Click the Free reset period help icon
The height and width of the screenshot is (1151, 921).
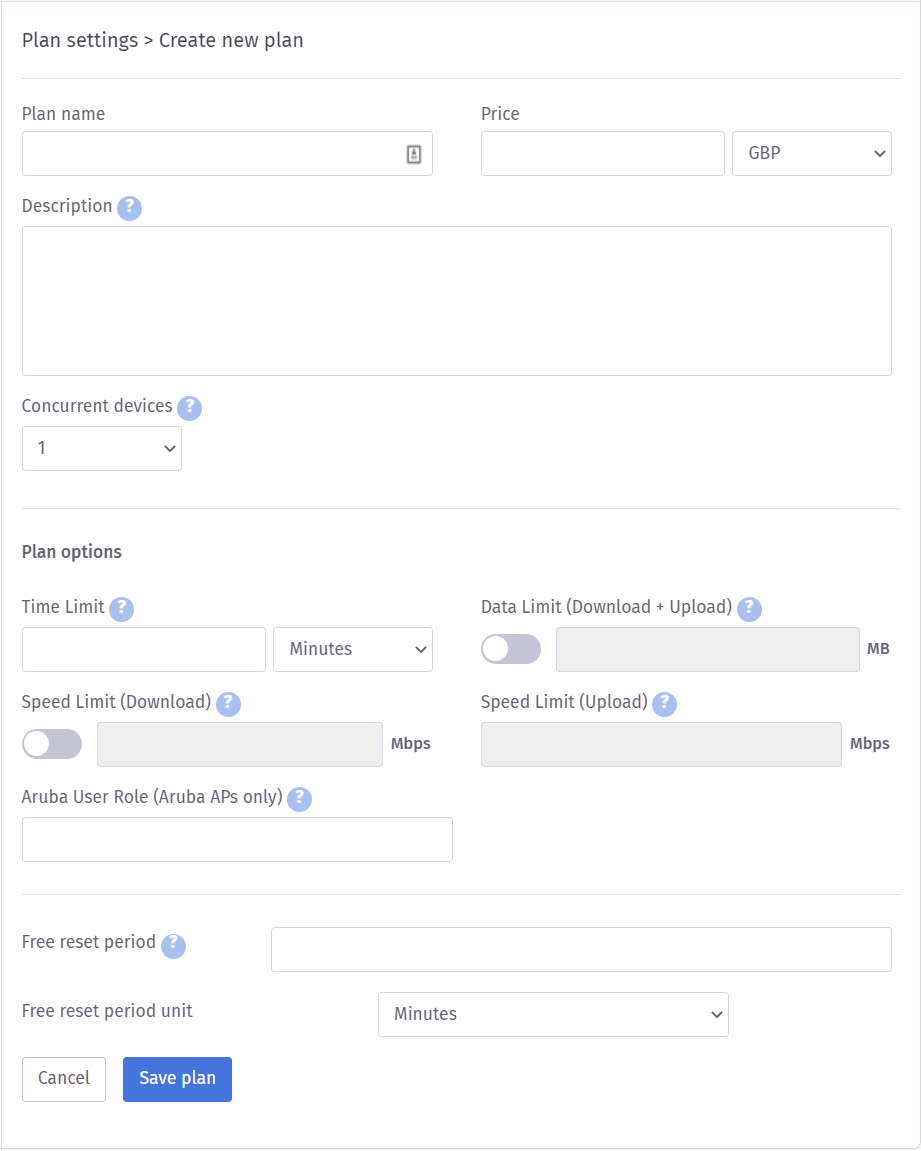(x=173, y=945)
